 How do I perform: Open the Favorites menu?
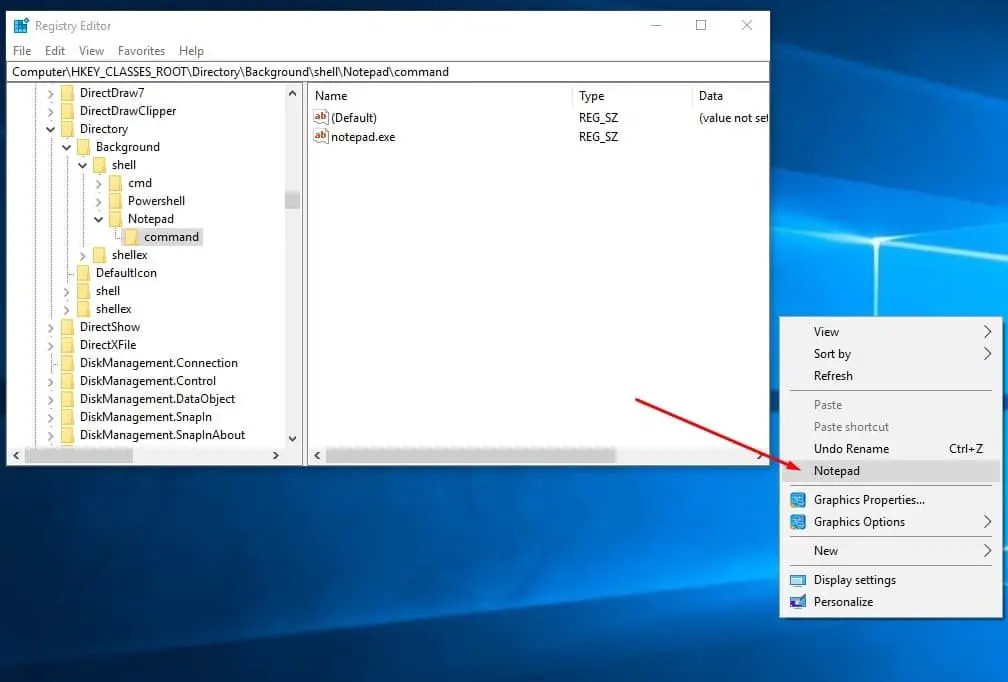coord(141,51)
